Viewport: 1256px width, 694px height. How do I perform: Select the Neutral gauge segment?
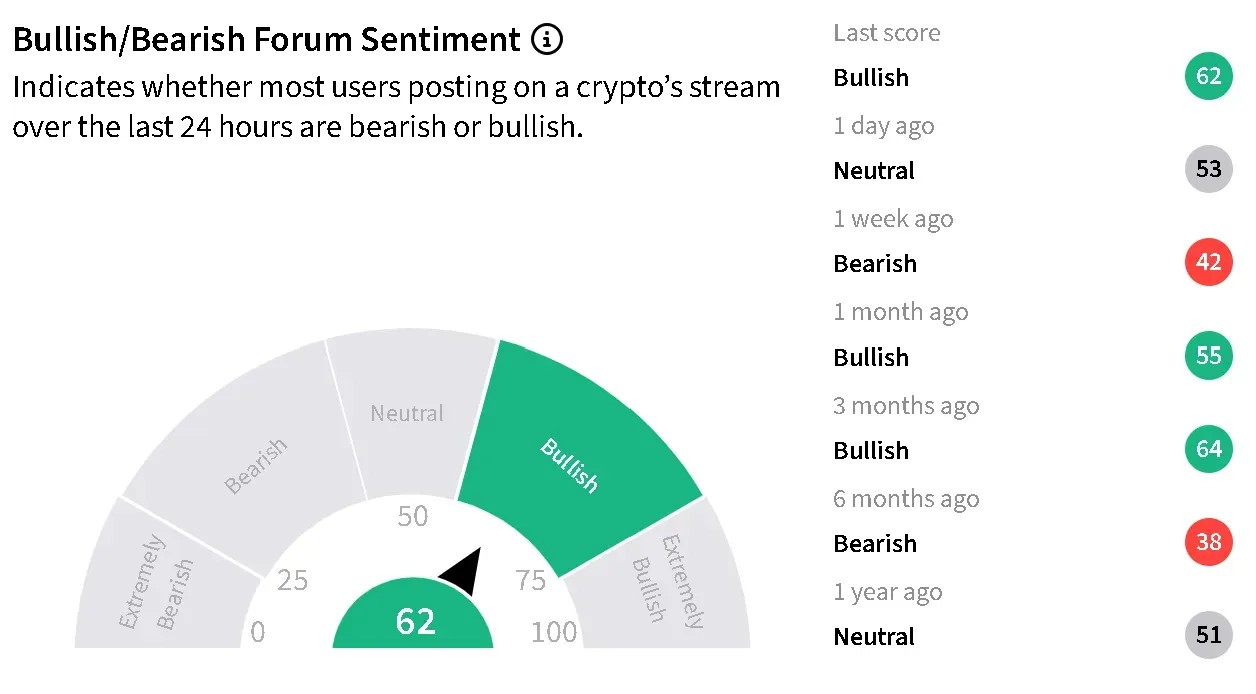tap(408, 415)
